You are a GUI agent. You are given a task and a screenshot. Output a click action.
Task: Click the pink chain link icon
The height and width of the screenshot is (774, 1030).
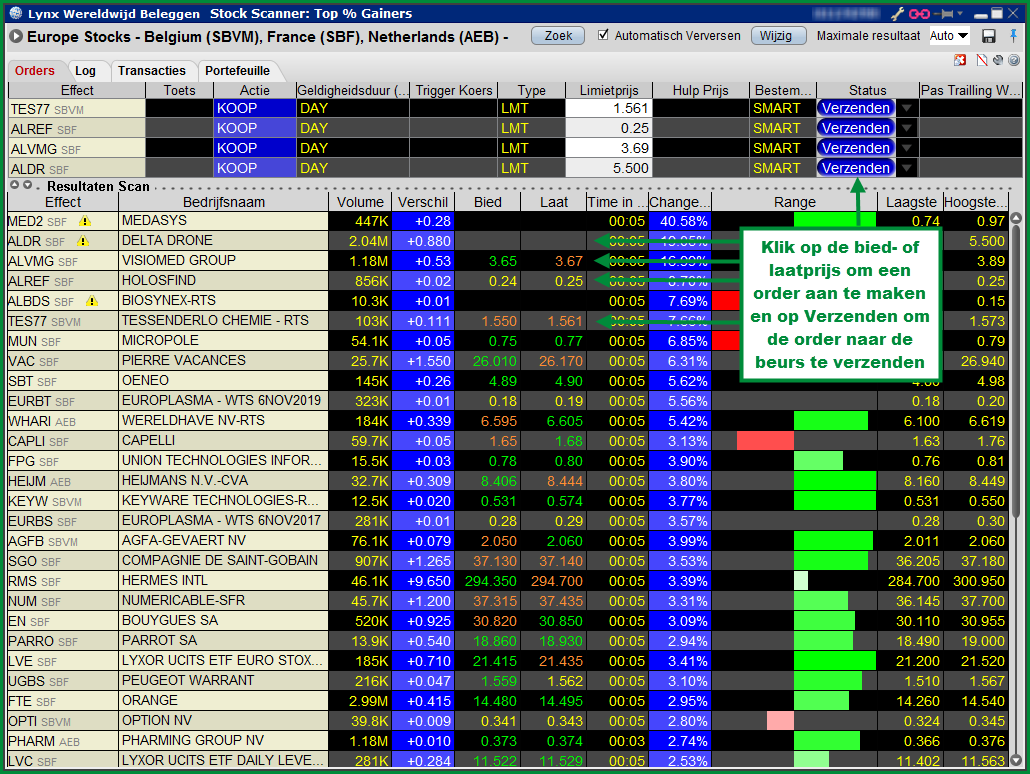click(919, 13)
